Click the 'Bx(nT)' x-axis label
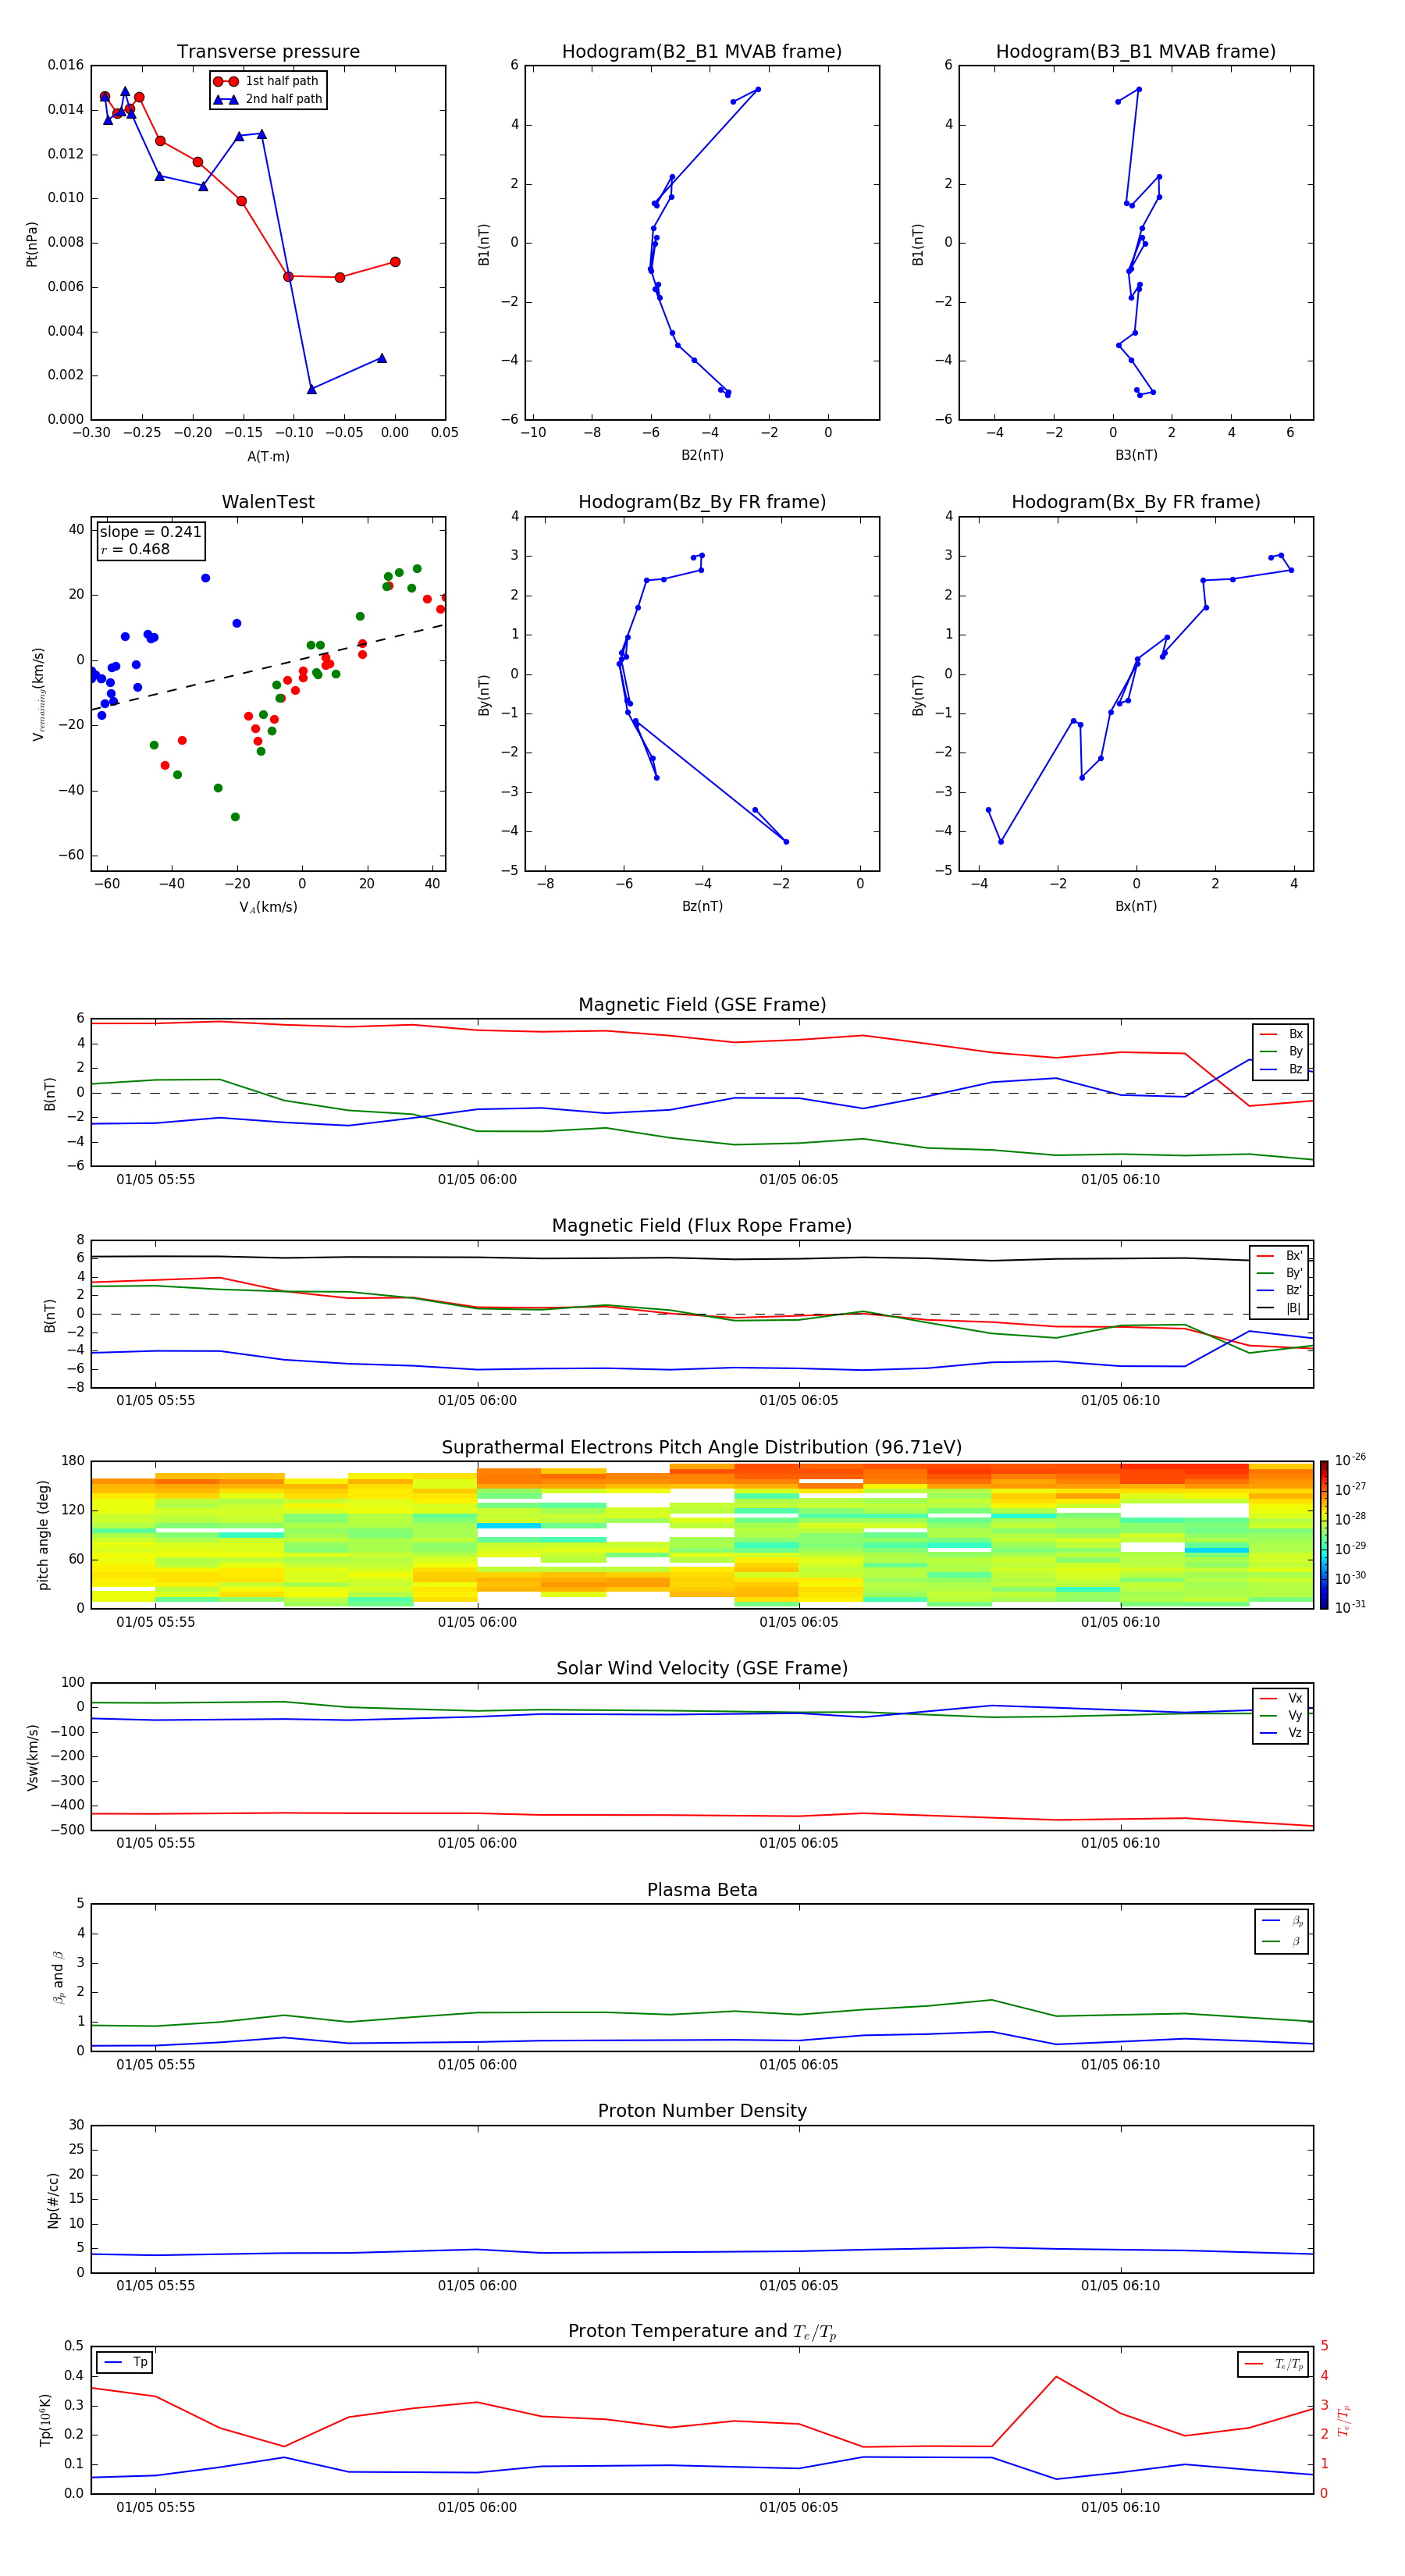The image size is (1405, 2576). pyautogui.click(x=1136, y=906)
